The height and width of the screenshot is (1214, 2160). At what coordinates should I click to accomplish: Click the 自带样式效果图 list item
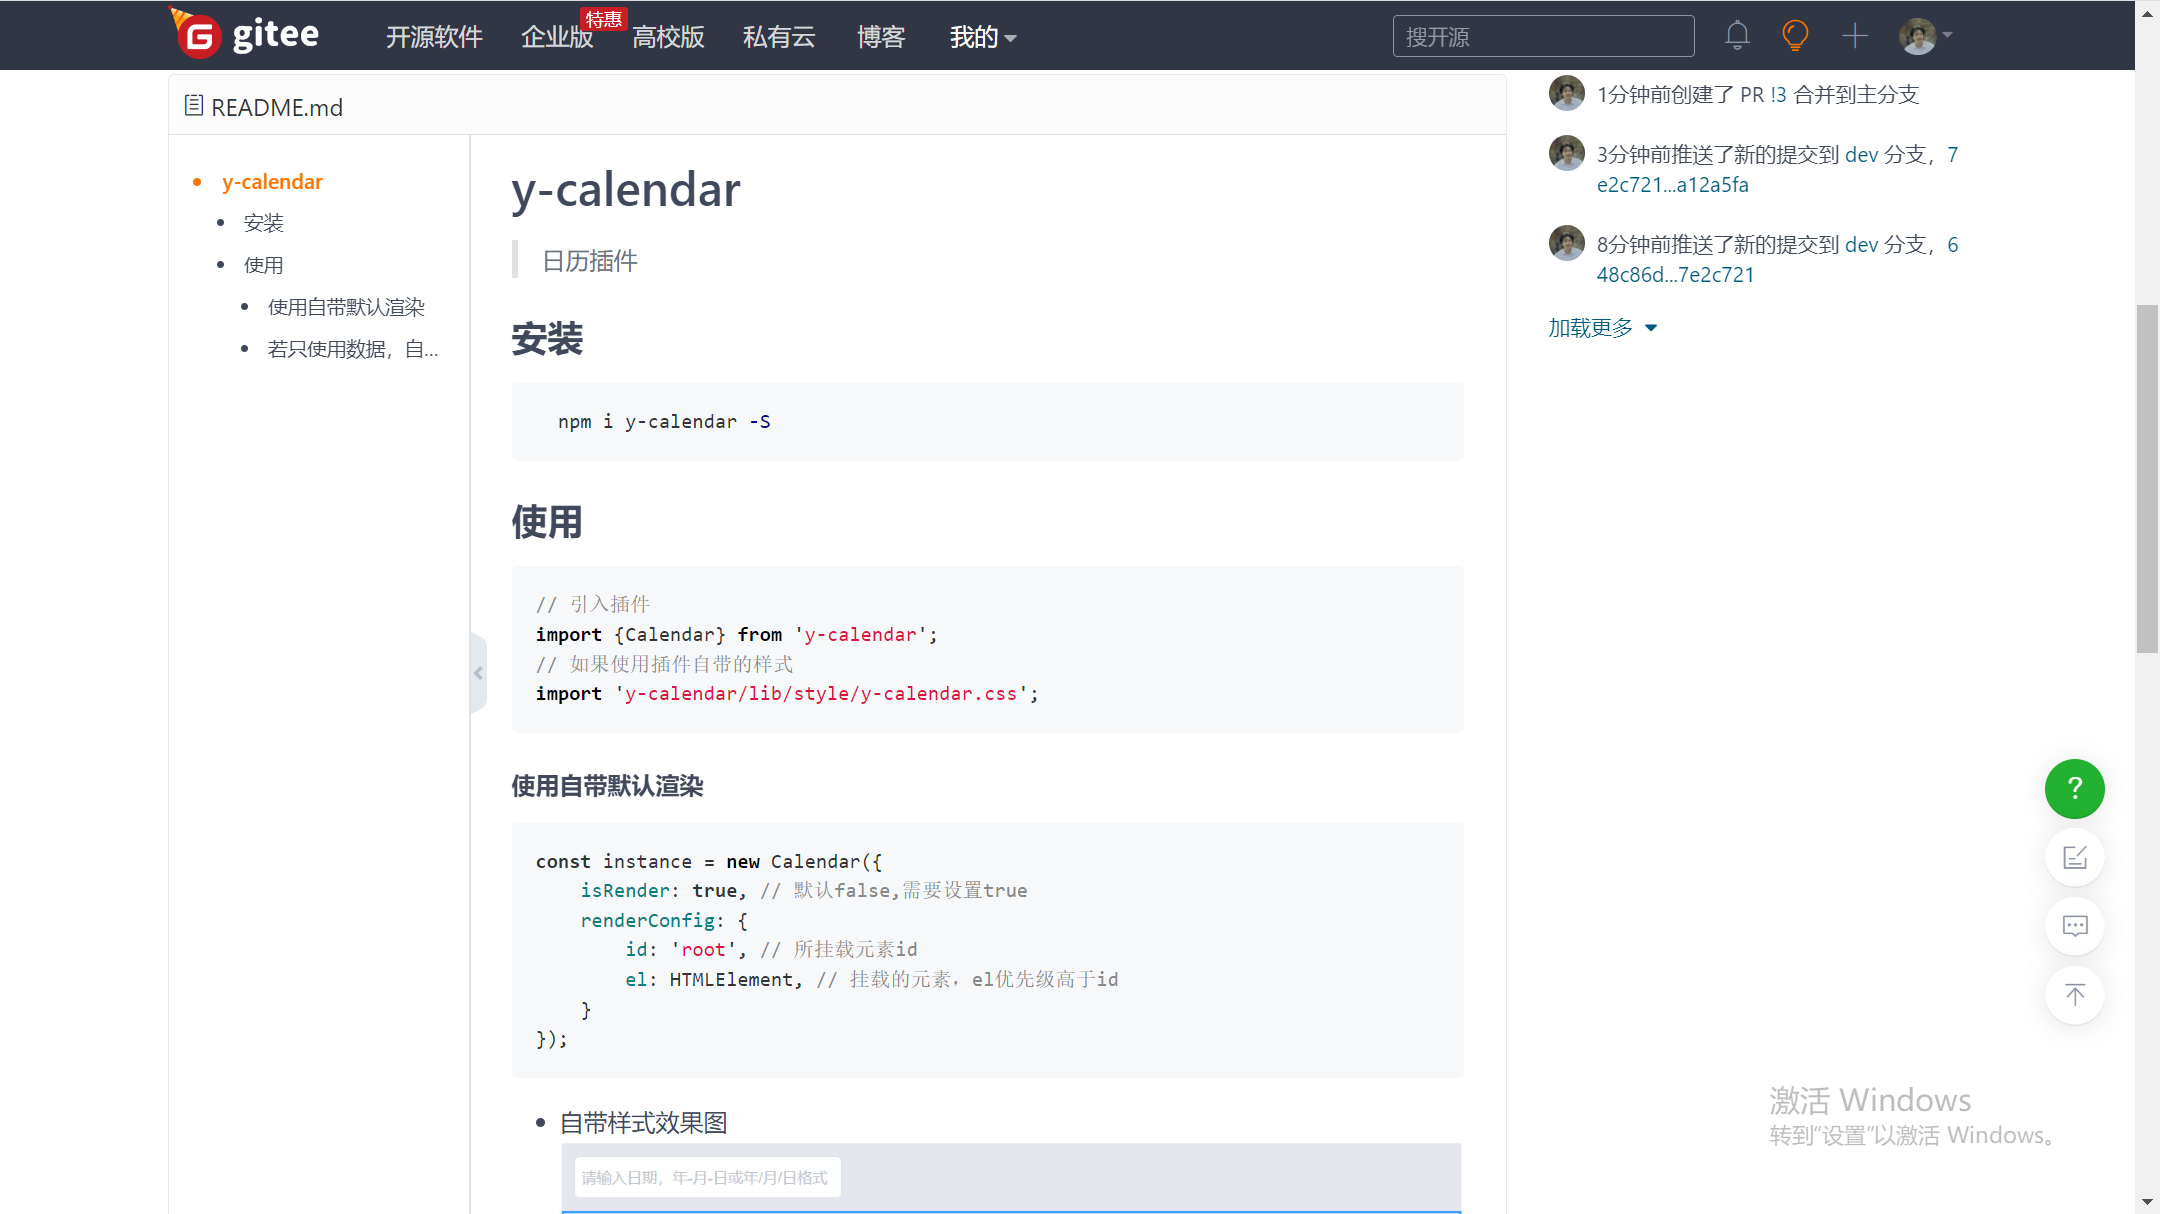click(x=643, y=1123)
